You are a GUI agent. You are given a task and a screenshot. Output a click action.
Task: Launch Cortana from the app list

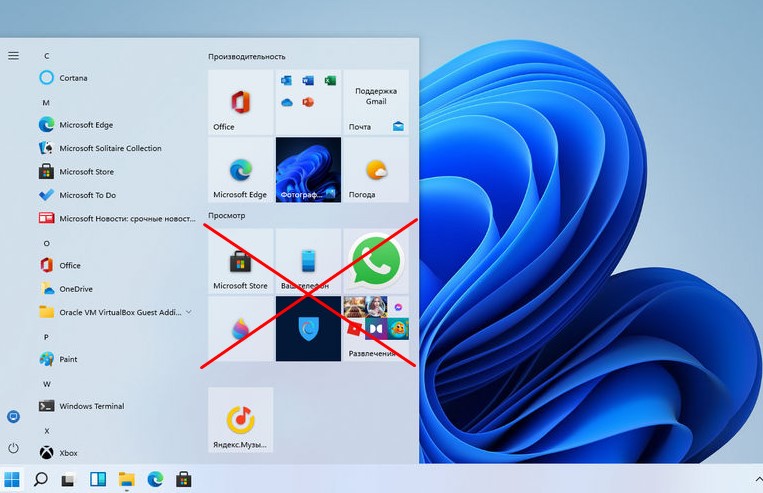117,78
